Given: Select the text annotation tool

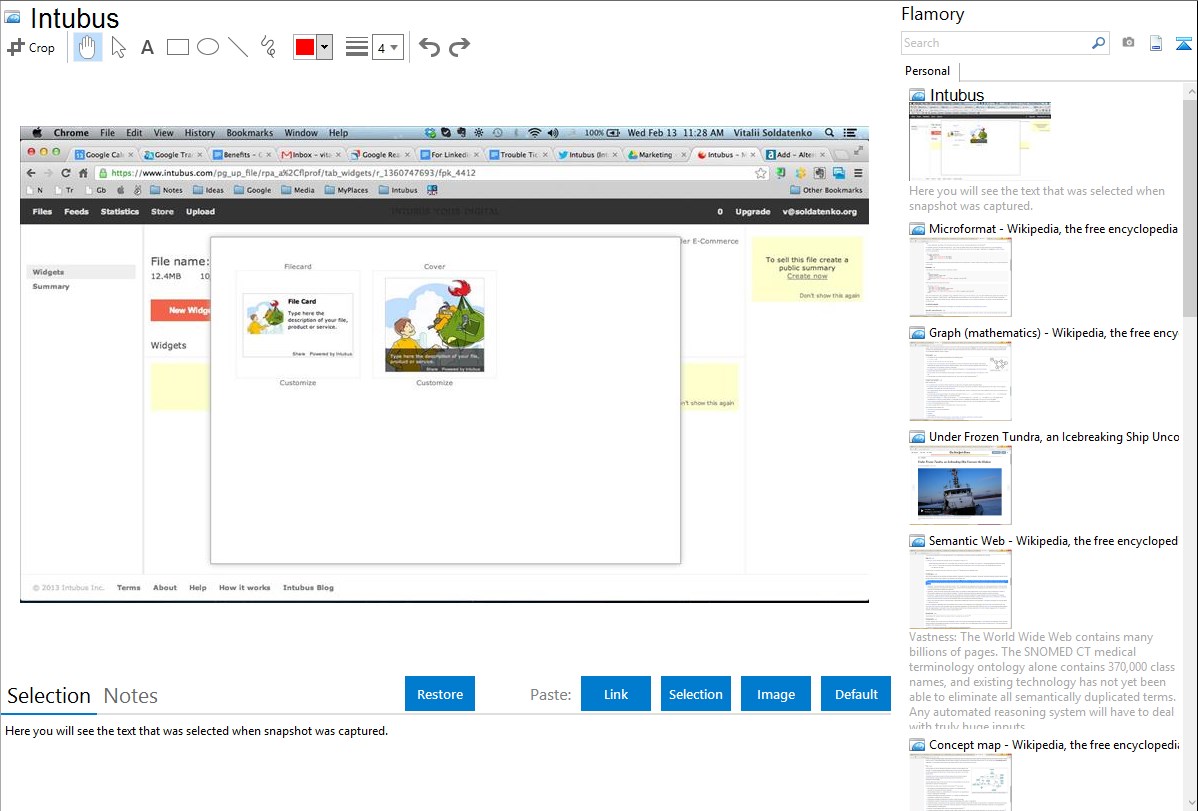Looking at the screenshot, I should pyautogui.click(x=147, y=47).
